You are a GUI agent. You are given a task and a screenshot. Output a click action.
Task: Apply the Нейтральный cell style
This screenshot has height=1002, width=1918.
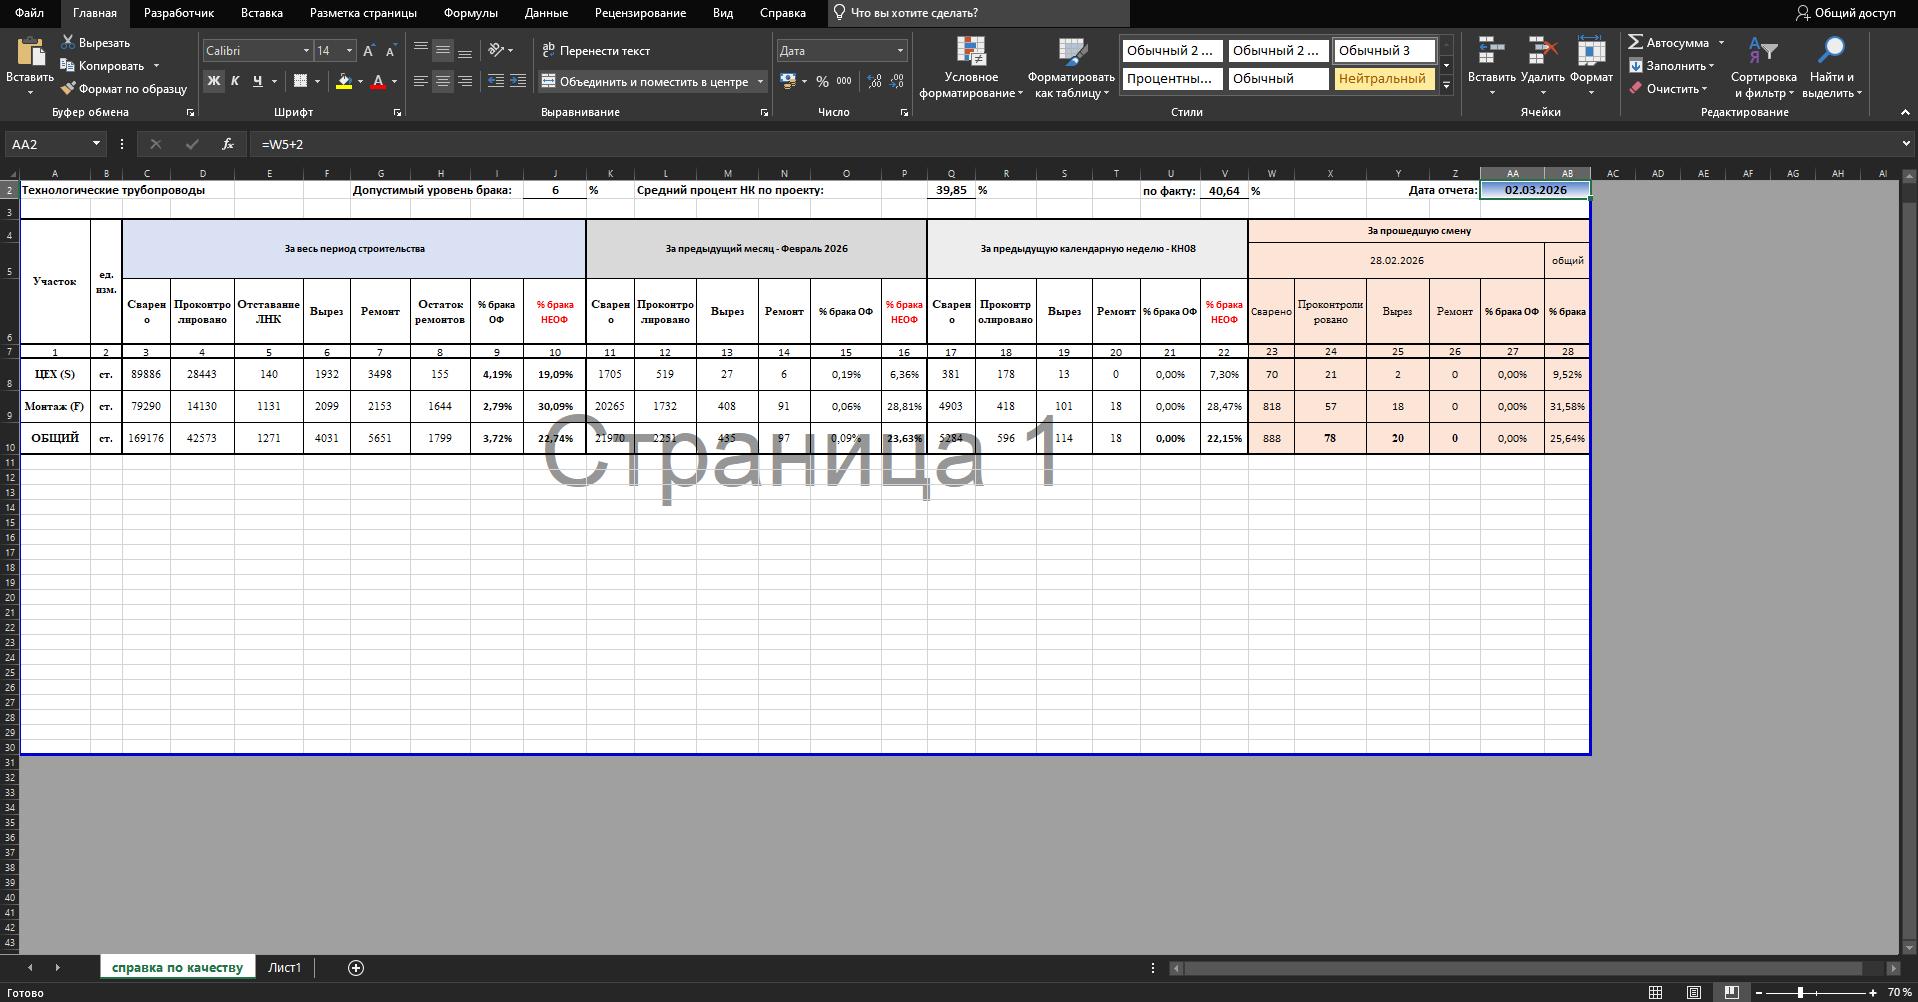(1382, 79)
